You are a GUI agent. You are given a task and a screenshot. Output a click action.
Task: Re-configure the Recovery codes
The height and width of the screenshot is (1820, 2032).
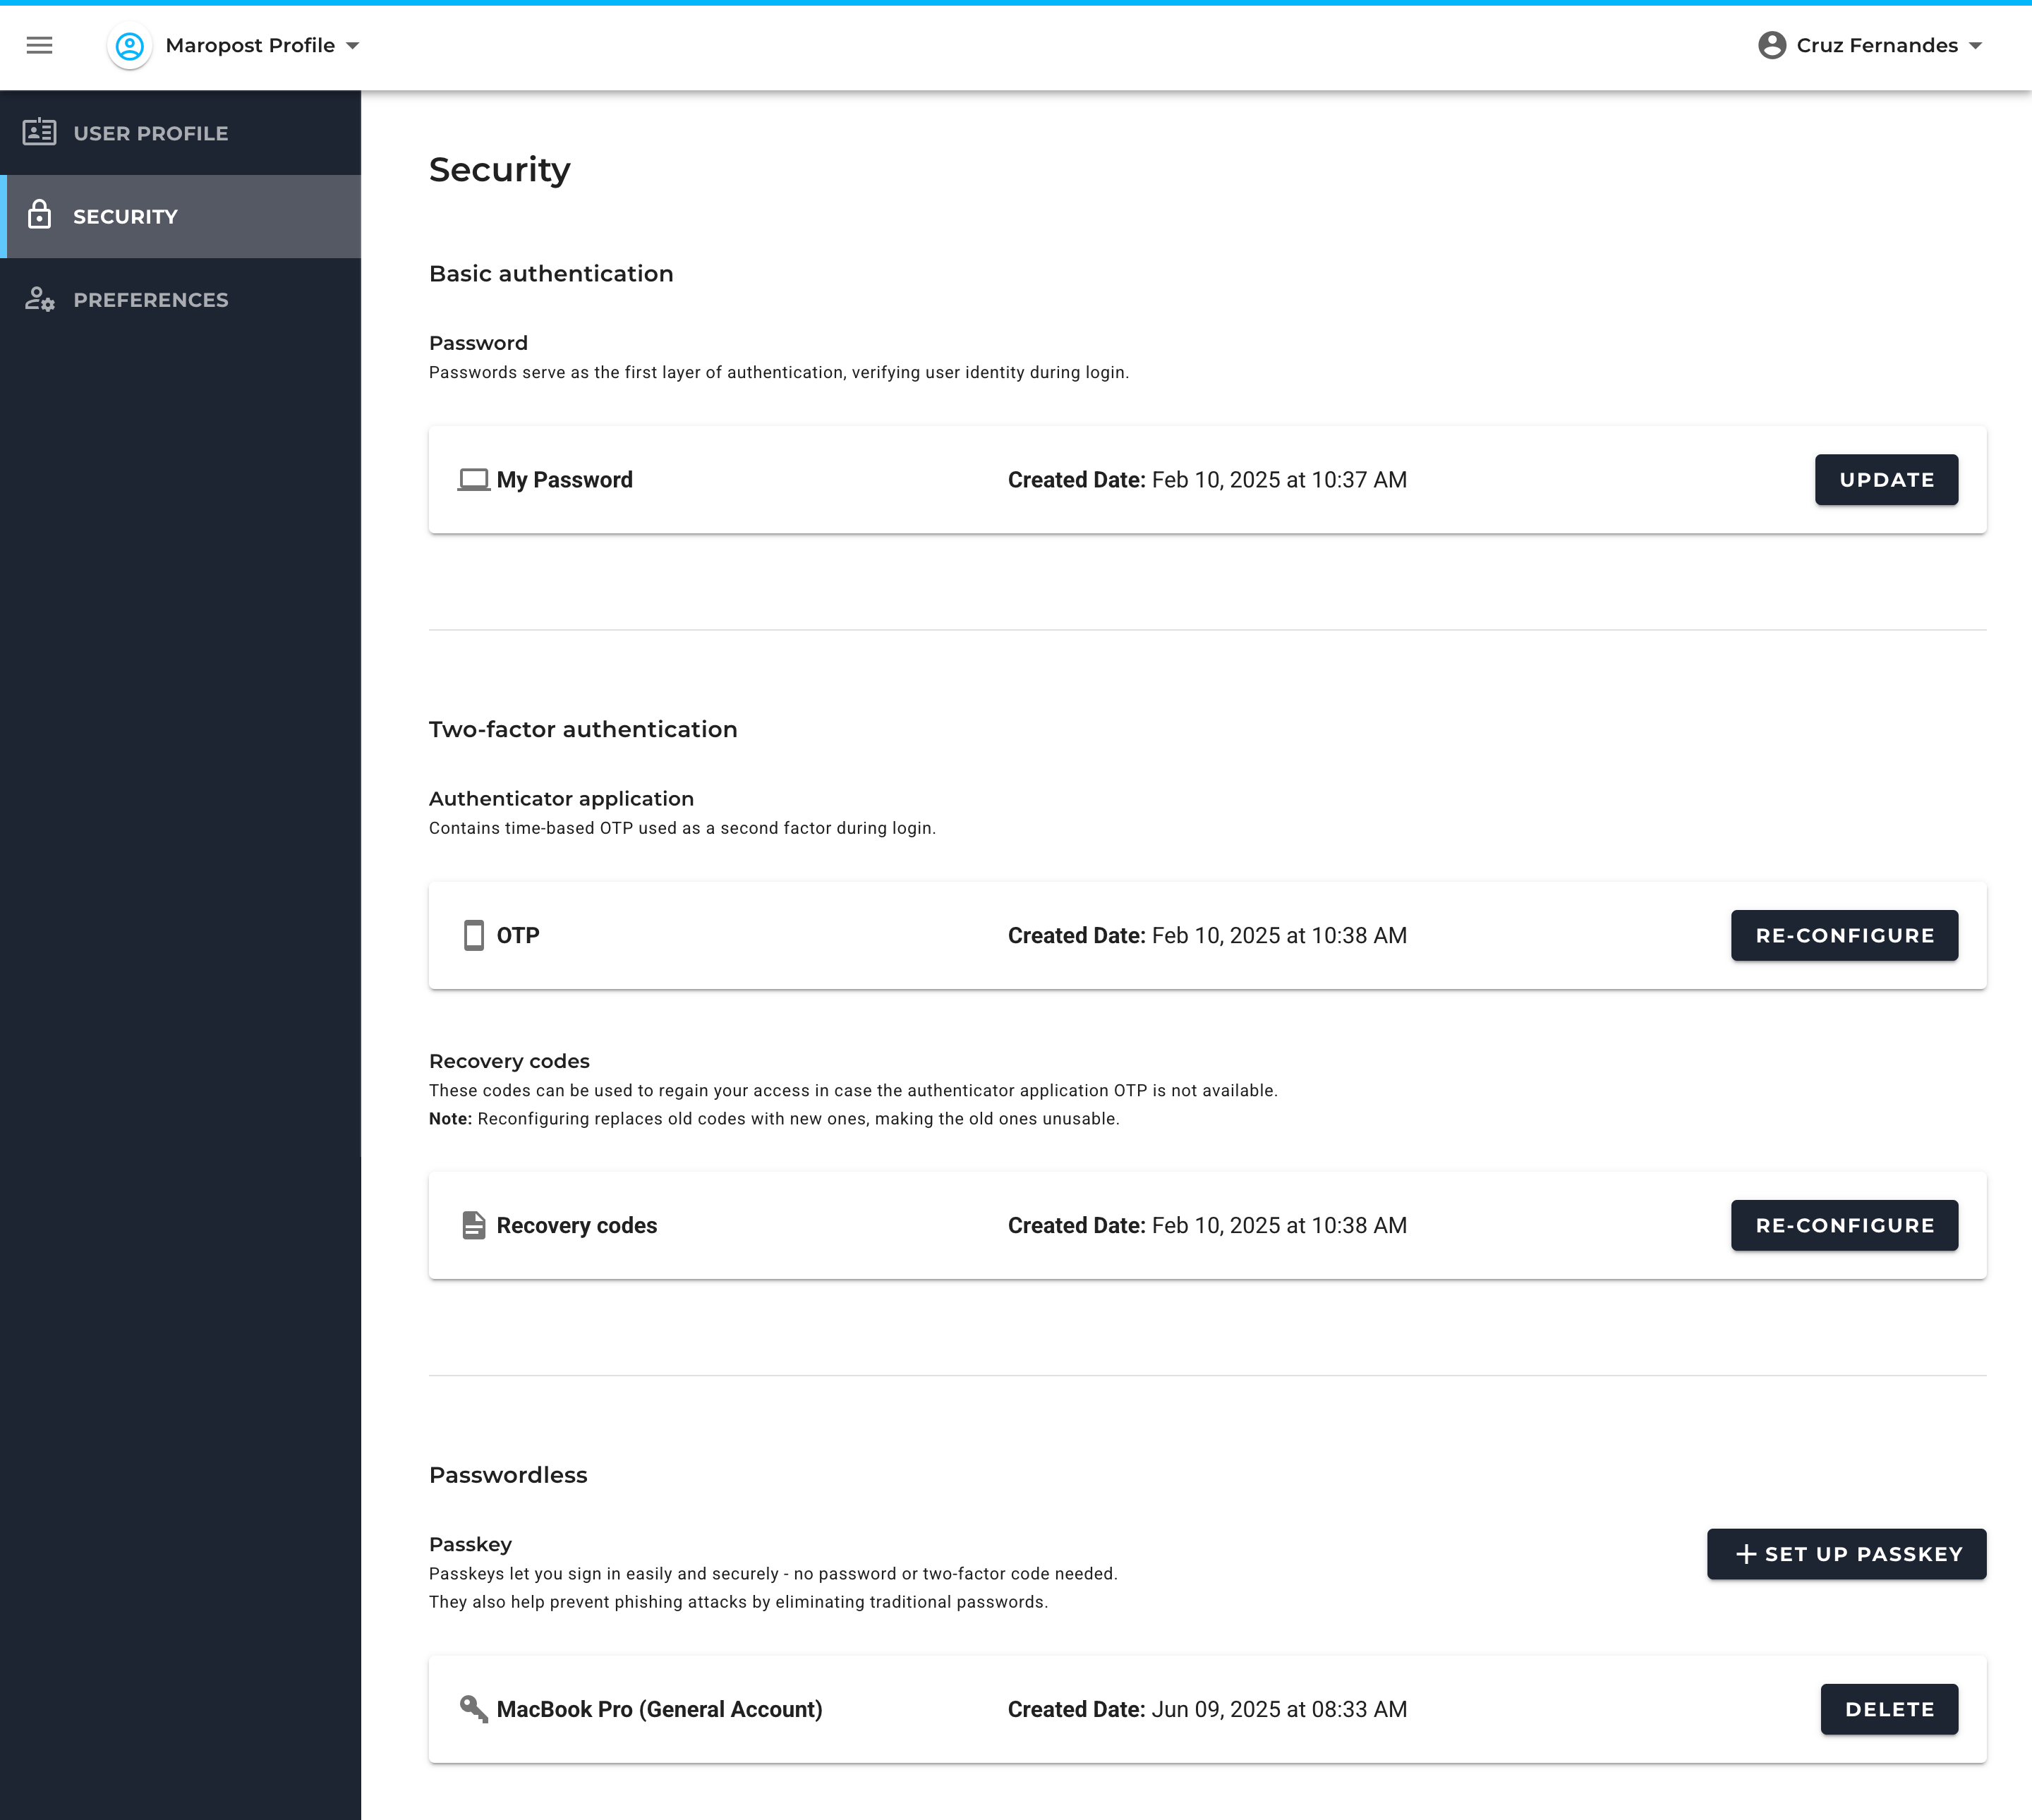[x=1844, y=1225]
